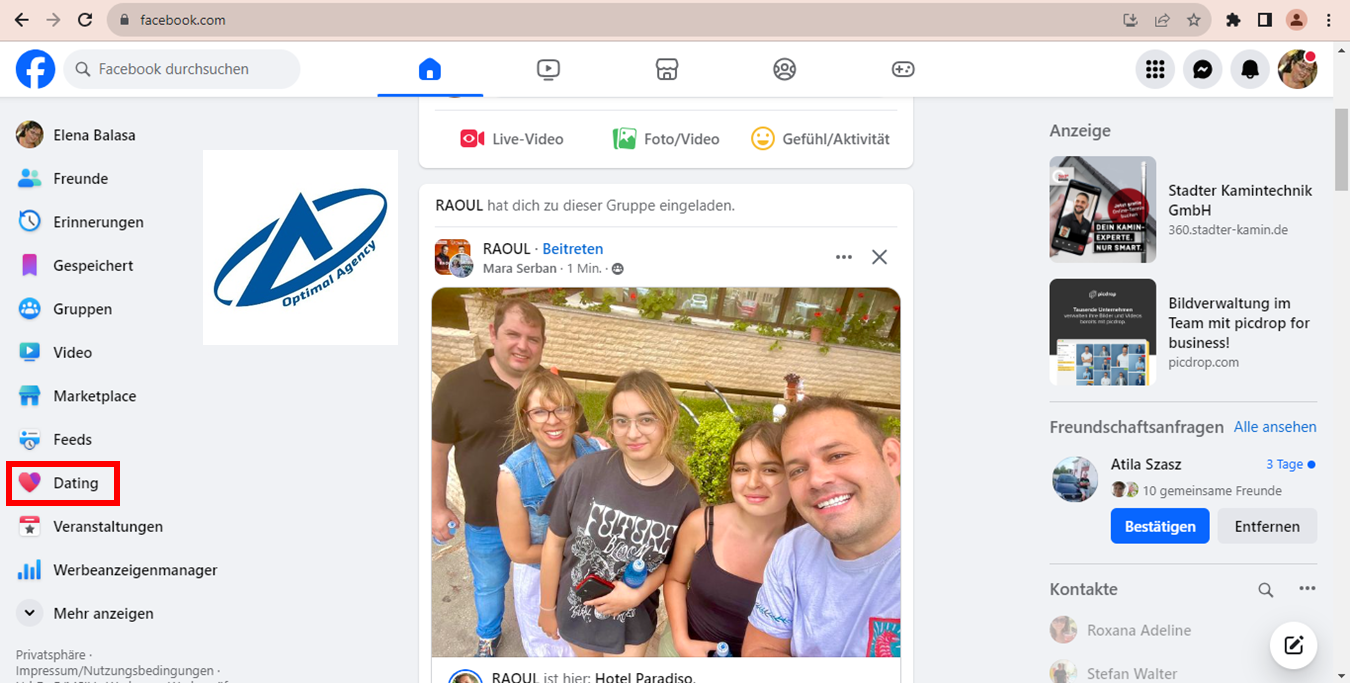Open RAOUL post options (three dots)
The image size is (1350, 683).
844,257
